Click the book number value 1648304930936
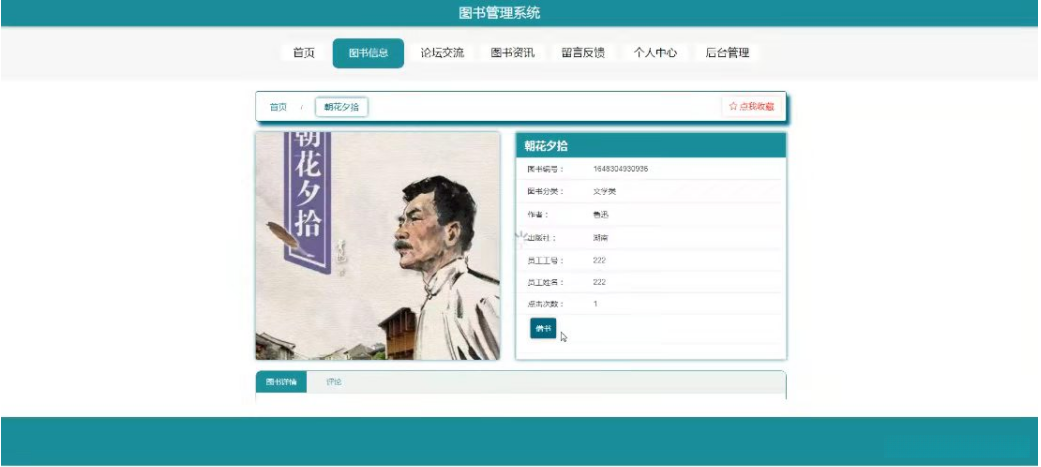Viewport: 1041px width, 467px height. [x=620, y=169]
